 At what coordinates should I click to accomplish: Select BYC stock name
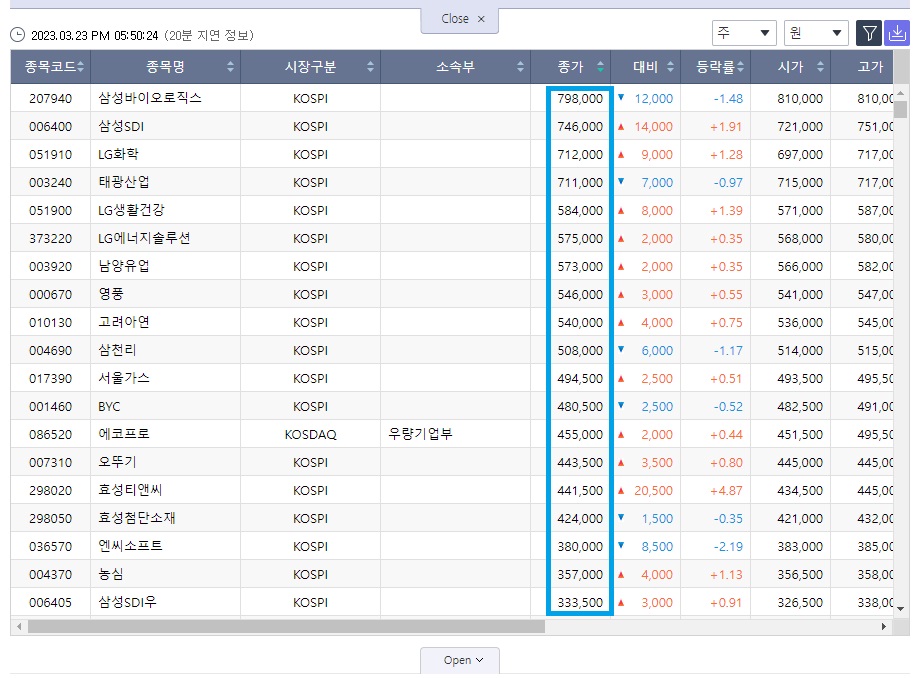tap(109, 406)
